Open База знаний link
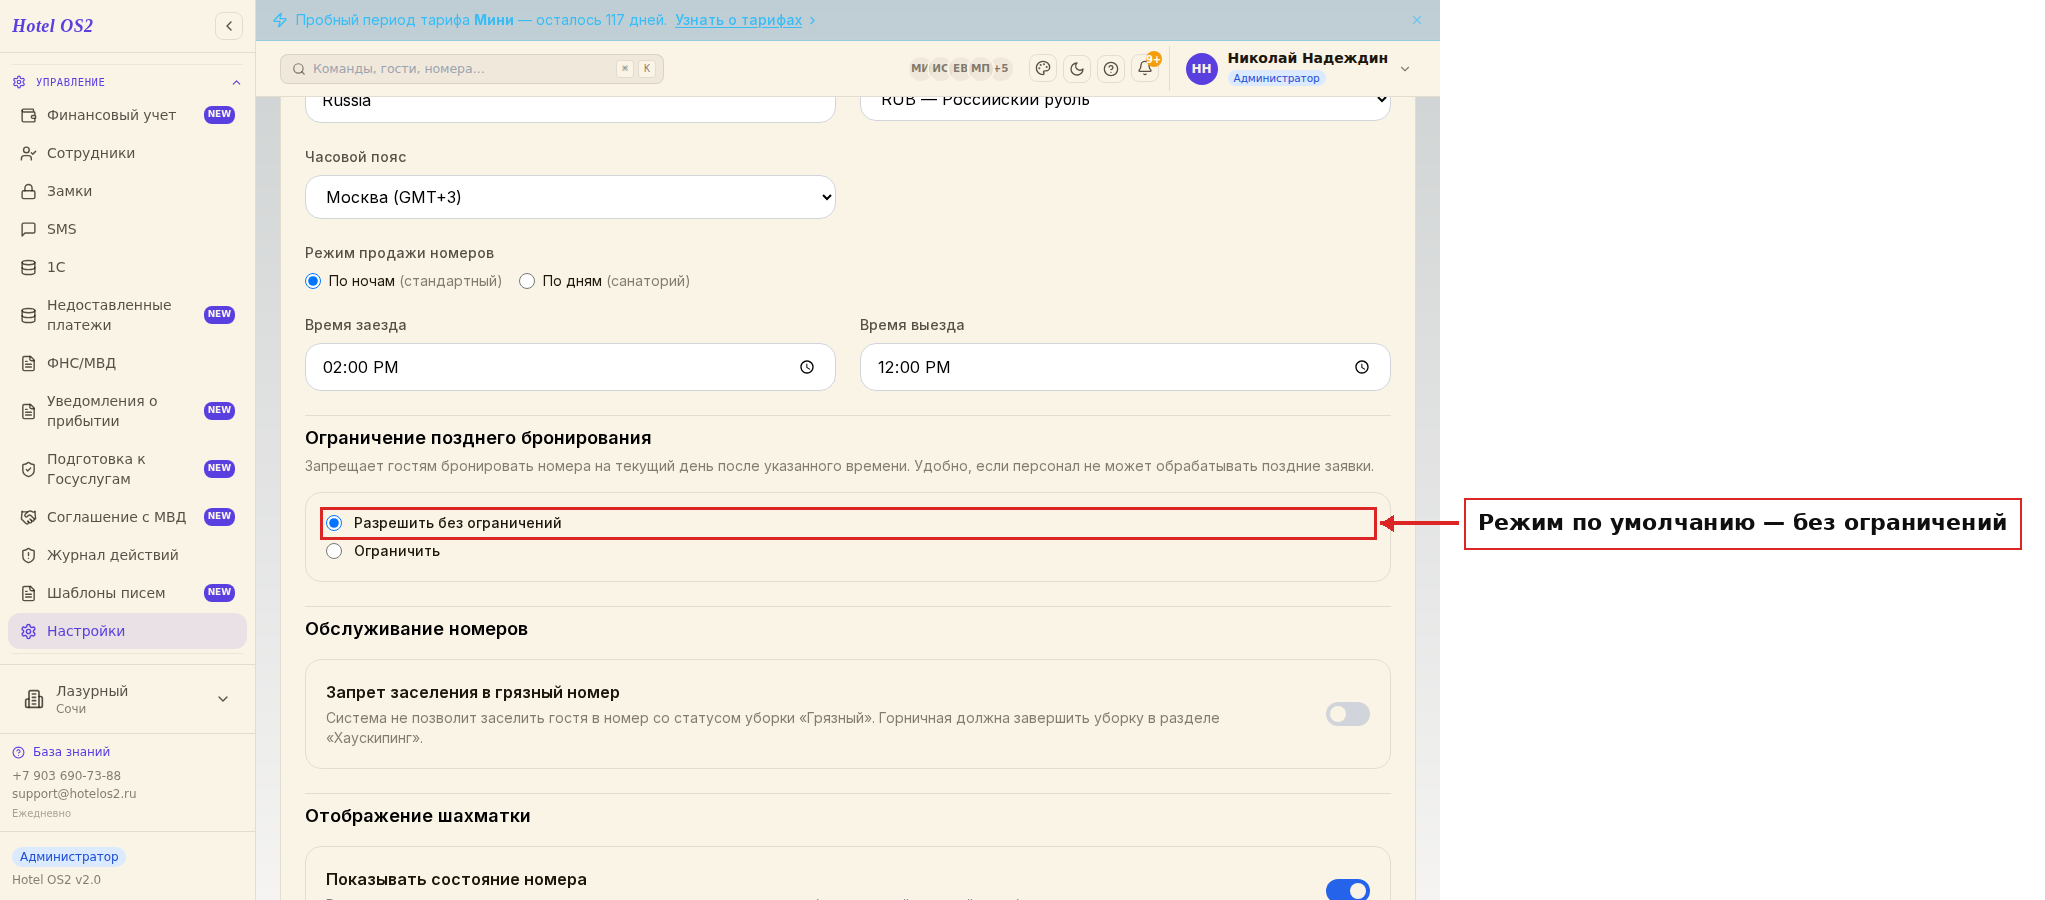The height and width of the screenshot is (900, 2045). tap(71, 752)
